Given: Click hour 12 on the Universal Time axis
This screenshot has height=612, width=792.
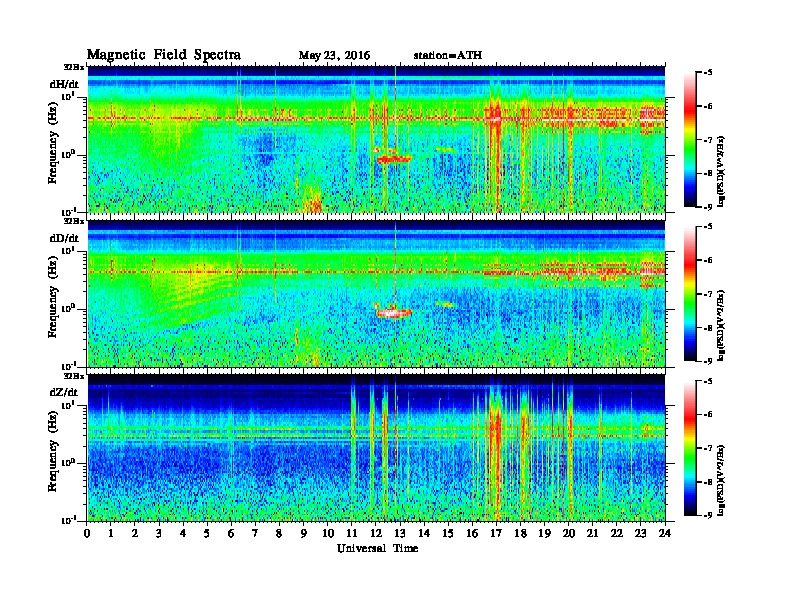Looking at the screenshot, I should click(x=376, y=533).
